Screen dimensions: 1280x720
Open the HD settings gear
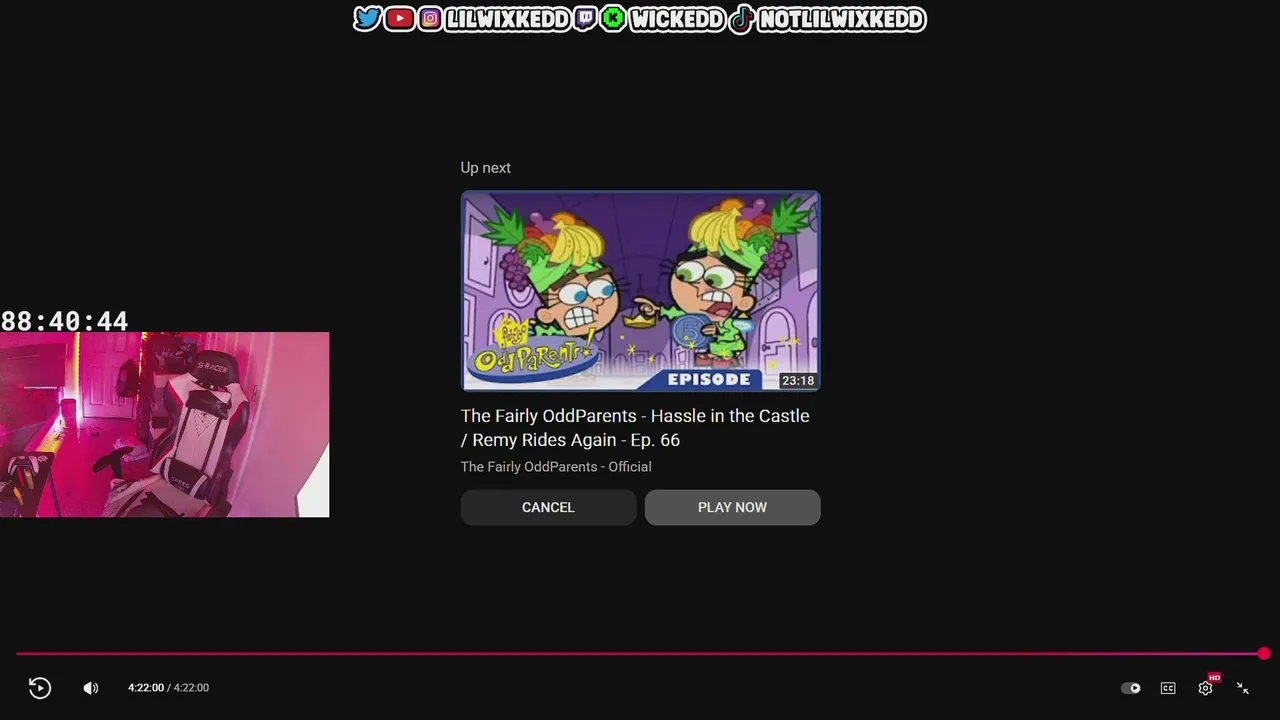pyautogui.click(x=1206, y=688)
